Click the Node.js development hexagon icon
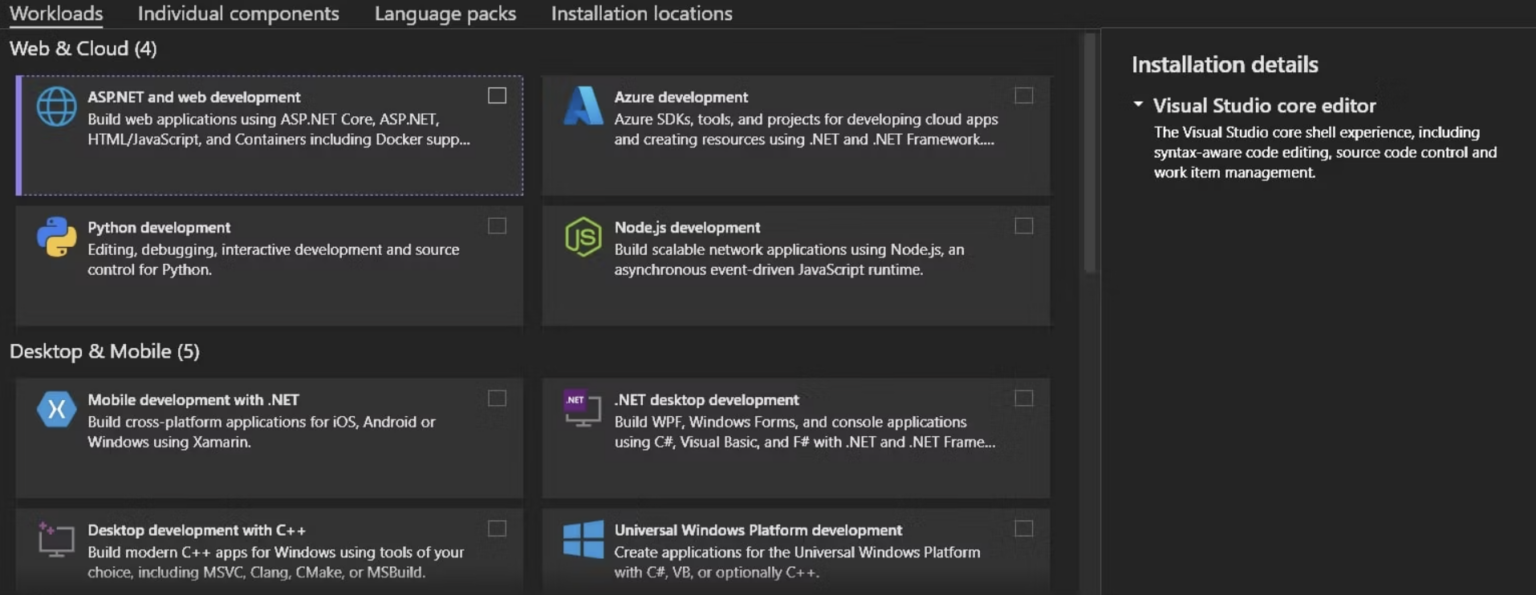Image resolution: width=1536 pixels, height=595 pixels. 583,238
